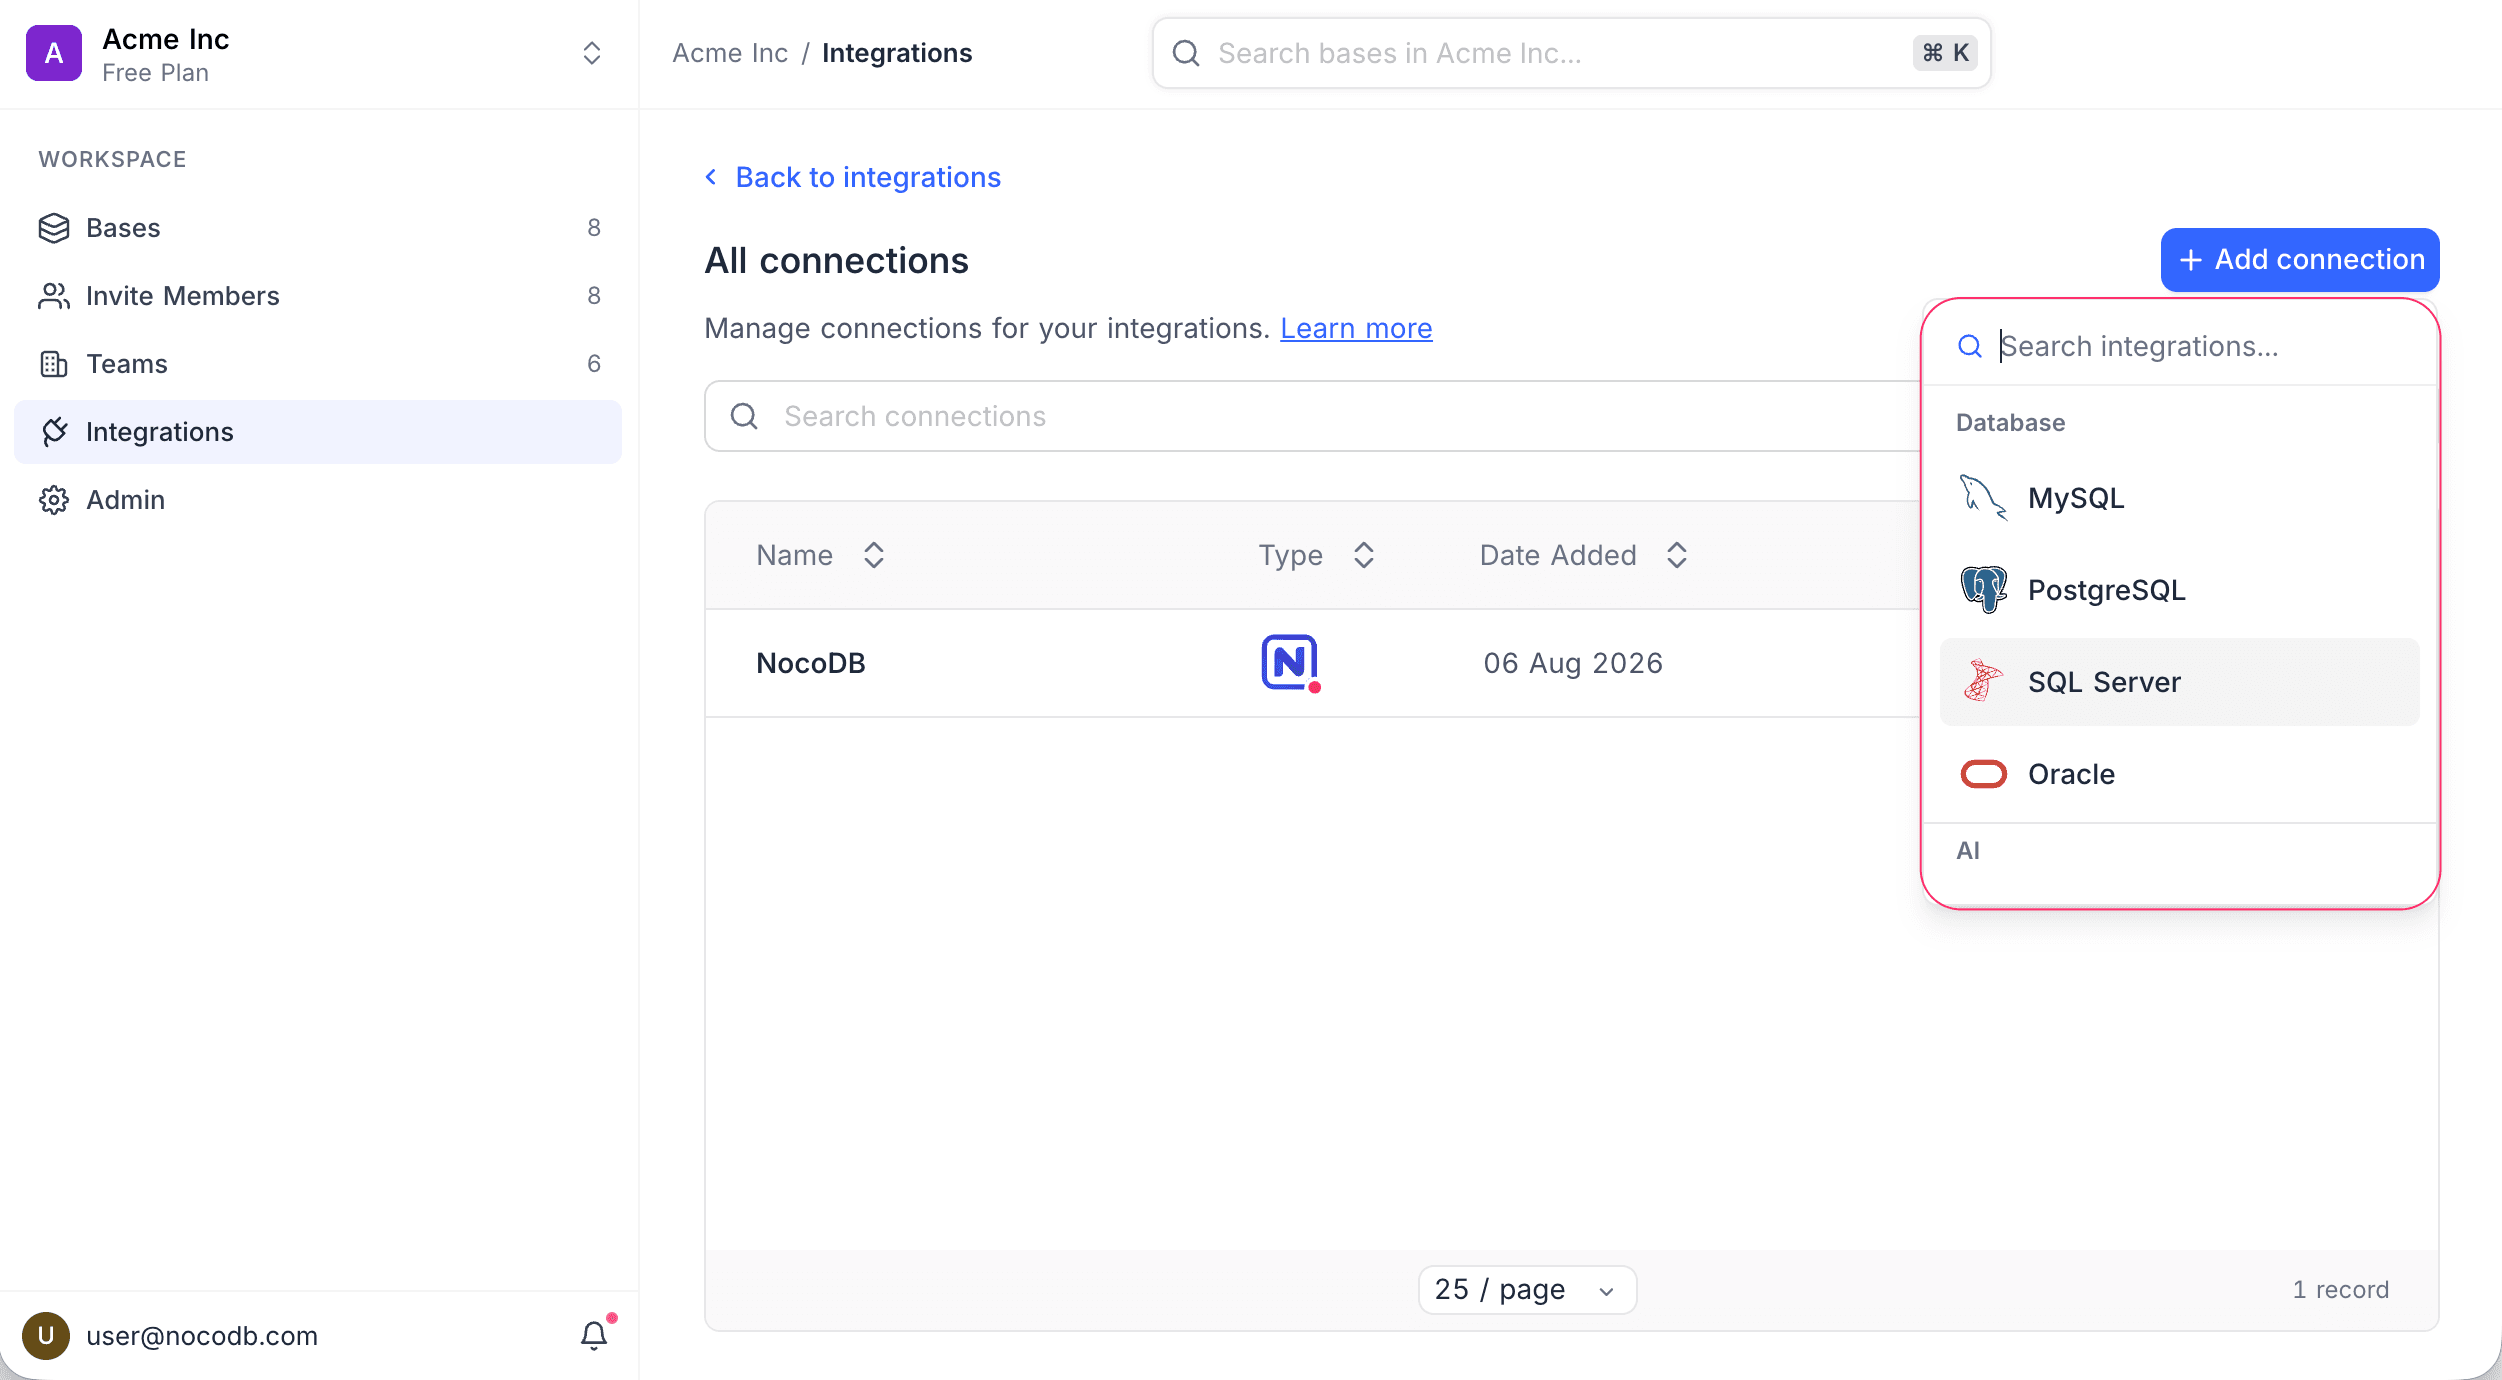Click the Oracle red logo icon

1984,774
